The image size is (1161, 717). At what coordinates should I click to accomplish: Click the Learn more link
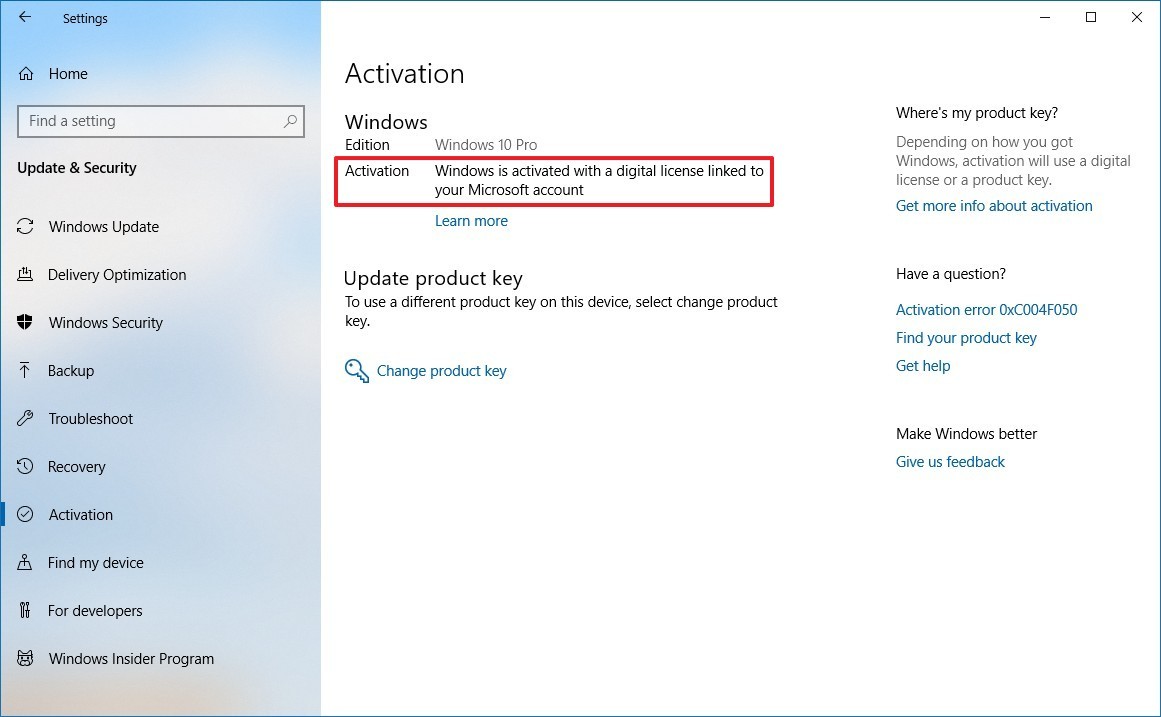point(471,220)
